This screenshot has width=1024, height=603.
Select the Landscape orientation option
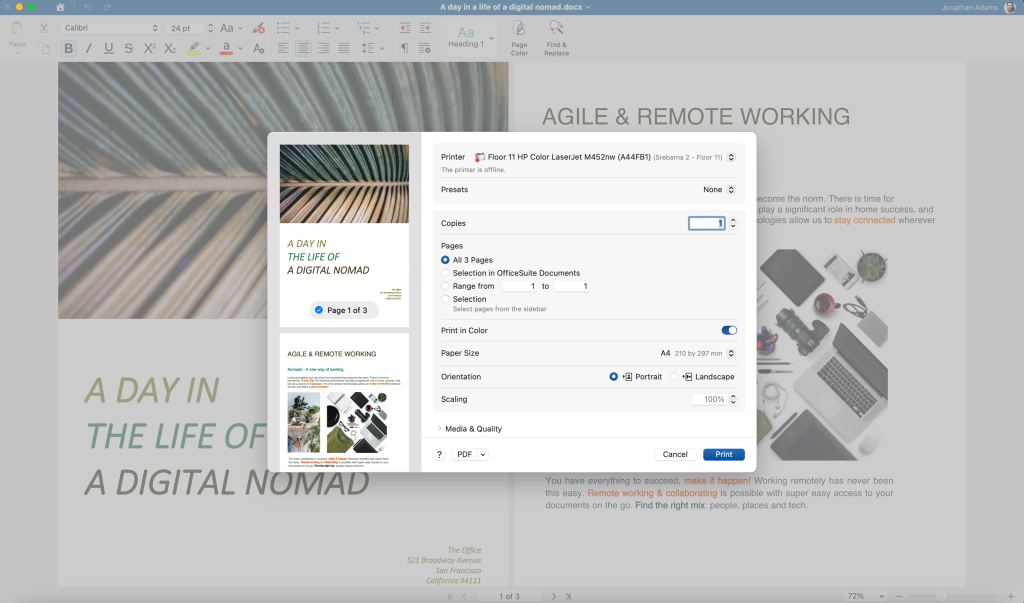674,377
